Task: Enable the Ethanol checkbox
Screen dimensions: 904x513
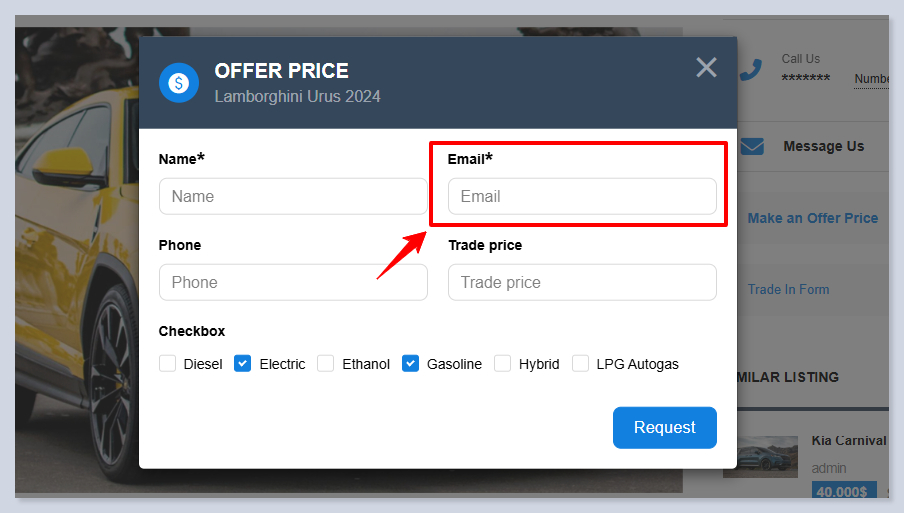Action: 326,364
